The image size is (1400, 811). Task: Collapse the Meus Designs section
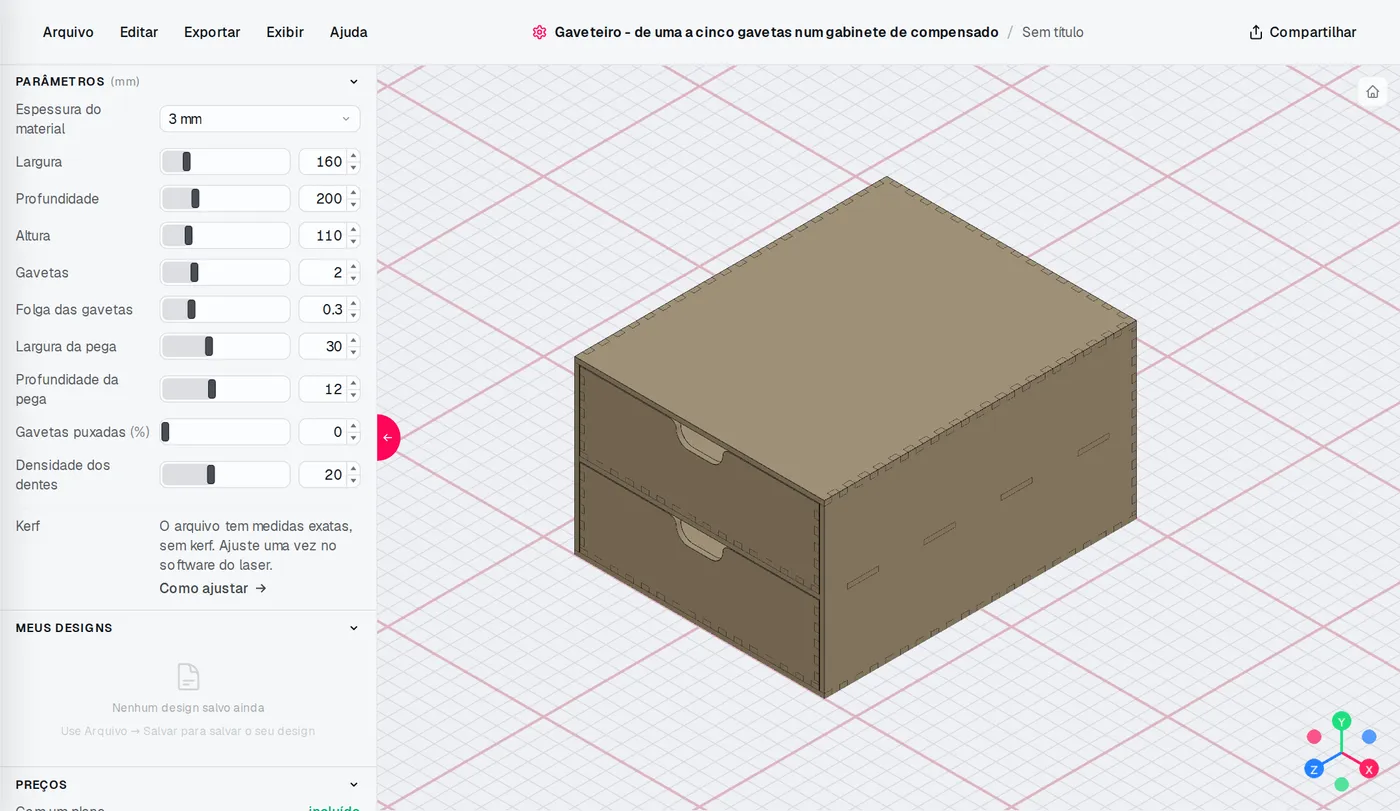pyautogui.click(x=353, y=628)
